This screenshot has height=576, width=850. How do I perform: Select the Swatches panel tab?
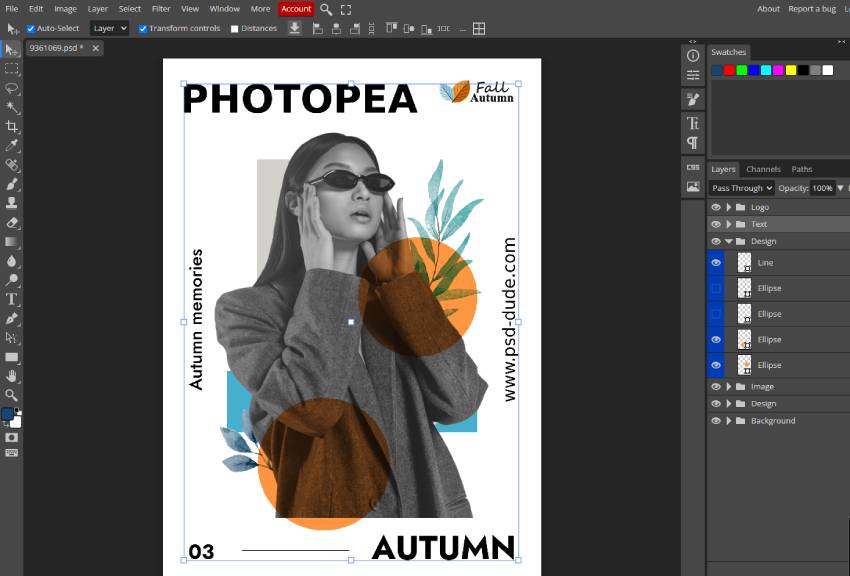[729, 53]
